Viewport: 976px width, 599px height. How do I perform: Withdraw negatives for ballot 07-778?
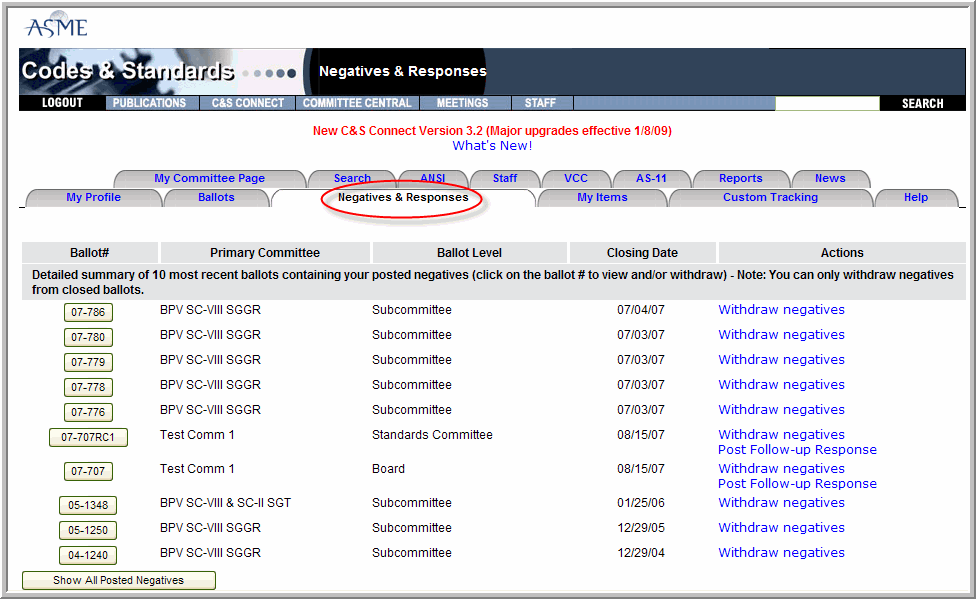[781, 384]
